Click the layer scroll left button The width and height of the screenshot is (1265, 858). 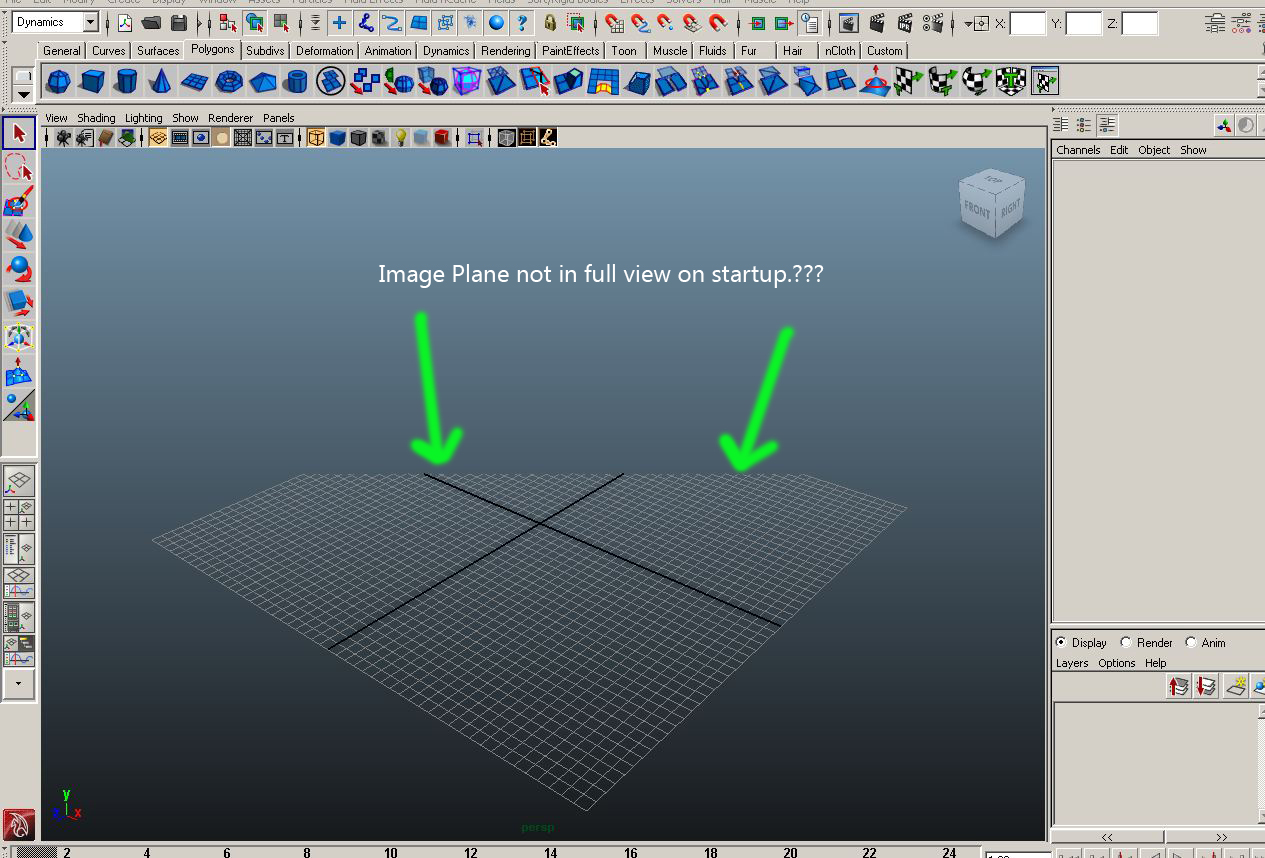coord(1107,836)
